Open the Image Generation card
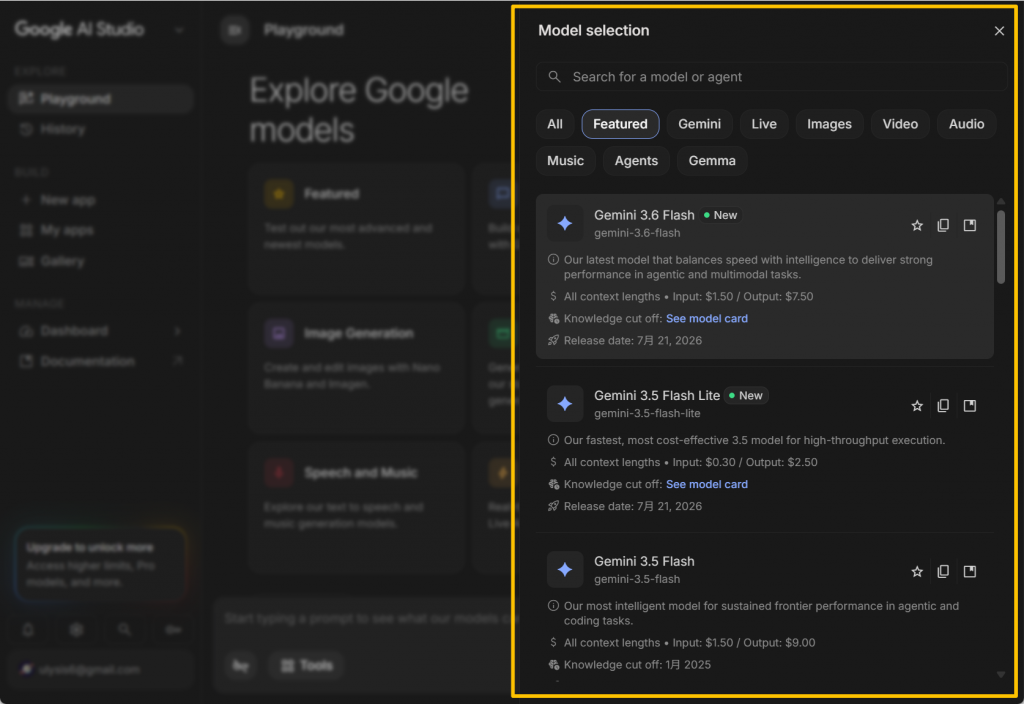 click(357, 369)
